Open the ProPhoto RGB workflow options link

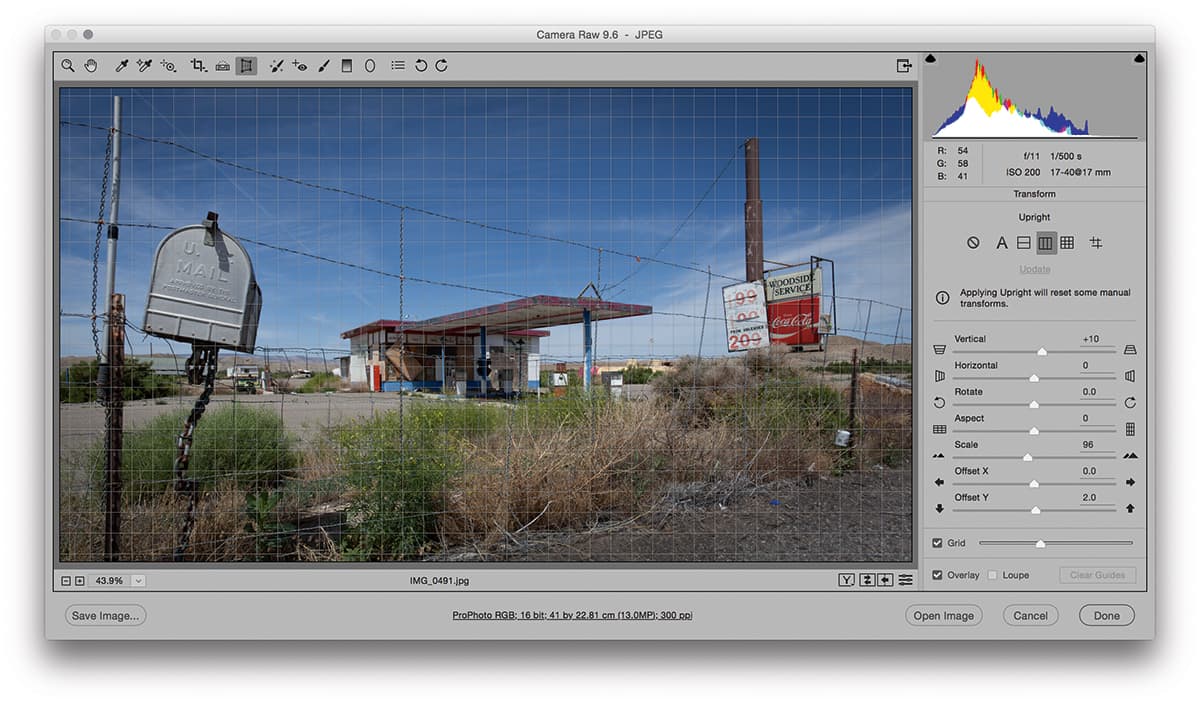pos(572,616)
